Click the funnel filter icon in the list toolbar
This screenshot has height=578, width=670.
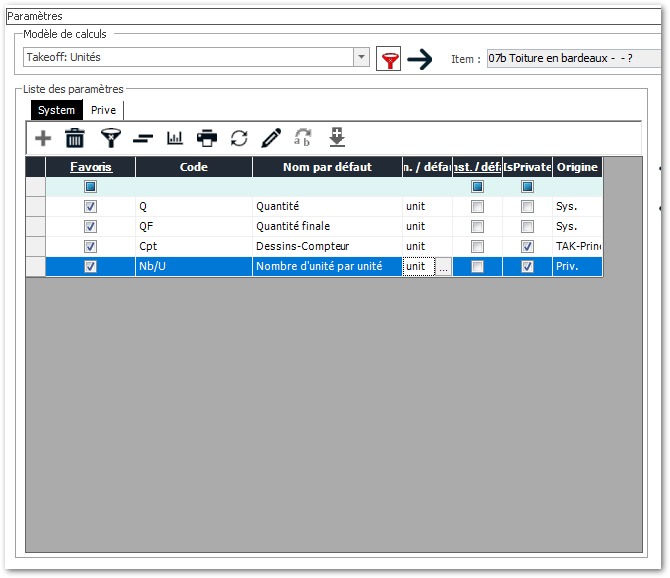tap(110, 138)
